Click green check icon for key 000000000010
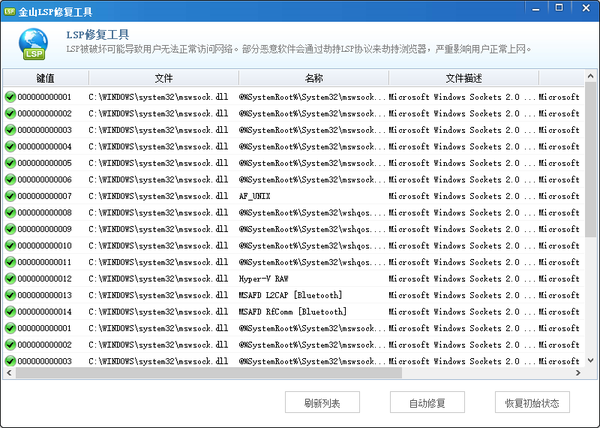The image size is (600, 428). coord(10,245)
